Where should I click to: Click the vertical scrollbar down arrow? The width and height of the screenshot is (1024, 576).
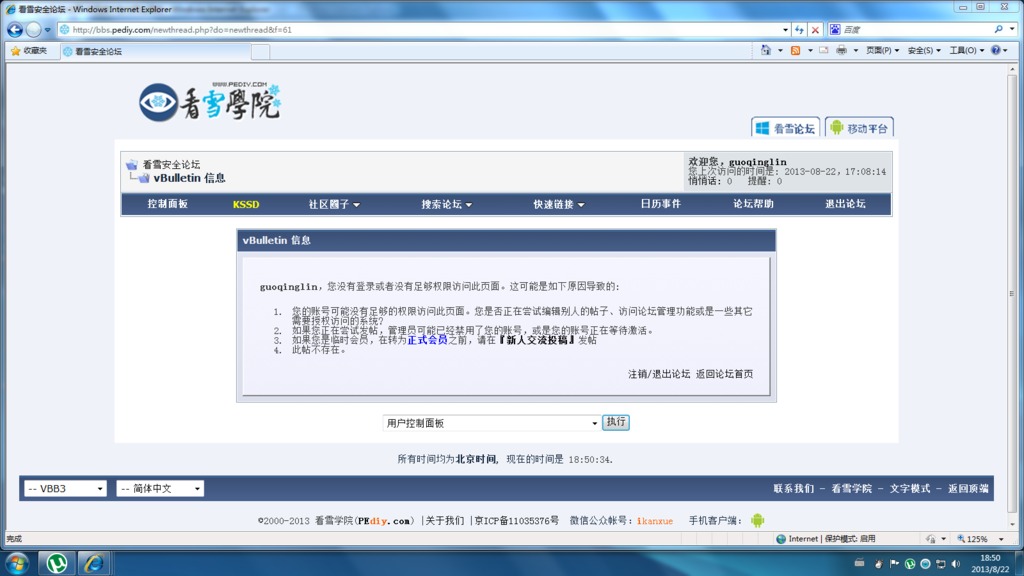1012,524
